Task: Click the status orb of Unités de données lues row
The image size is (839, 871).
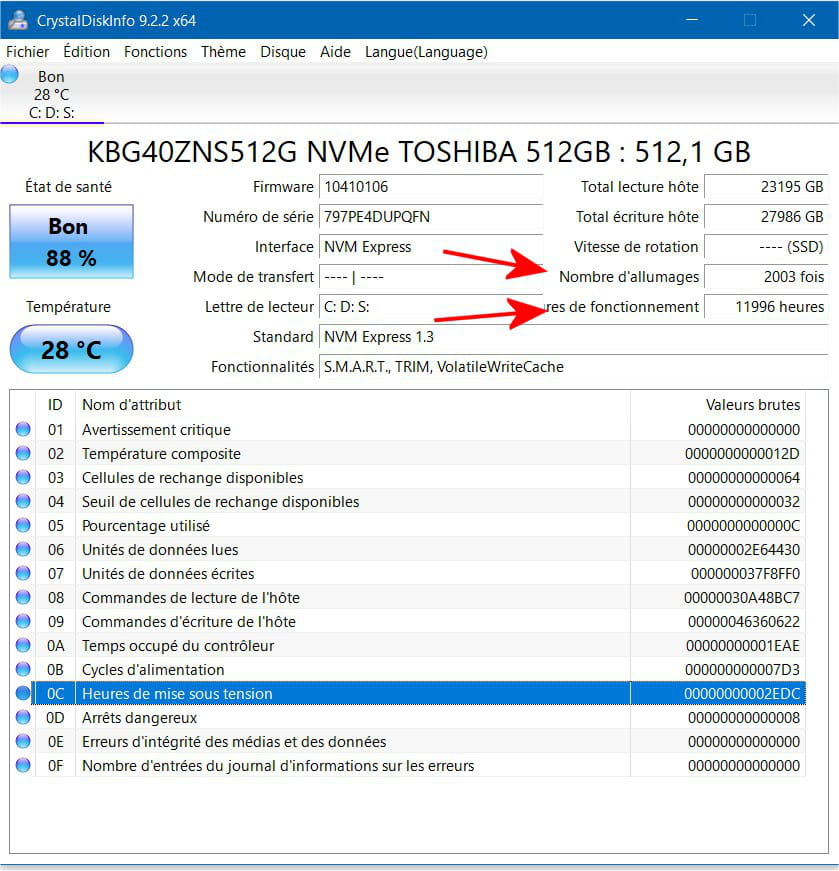Action: coord(23,549)
